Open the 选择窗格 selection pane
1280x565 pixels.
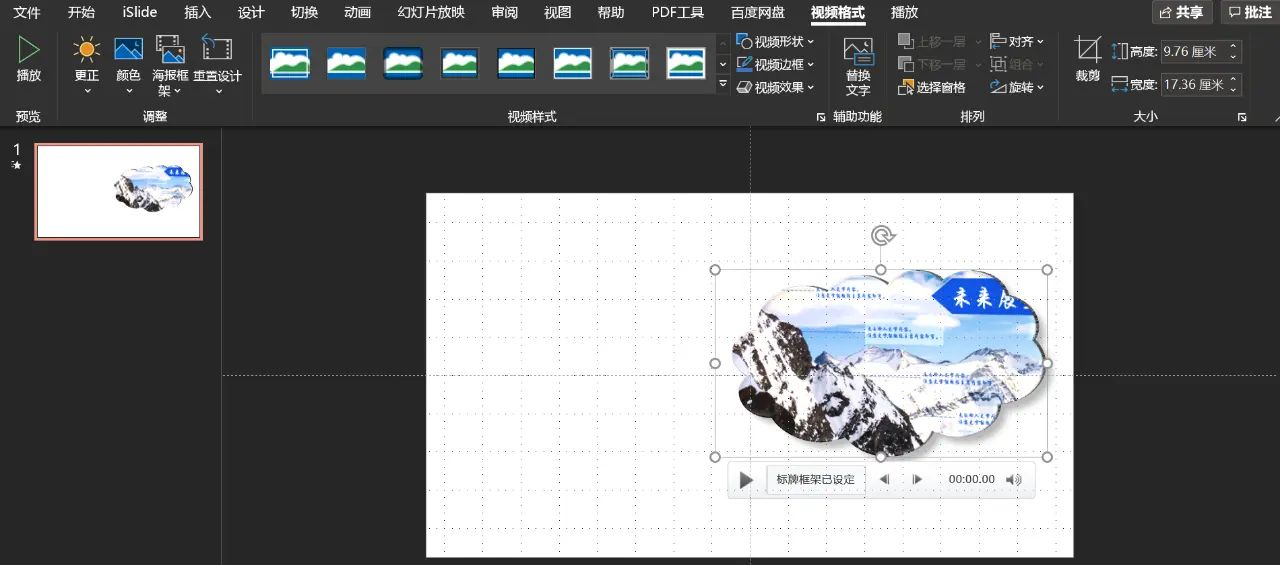pos(933,88)
